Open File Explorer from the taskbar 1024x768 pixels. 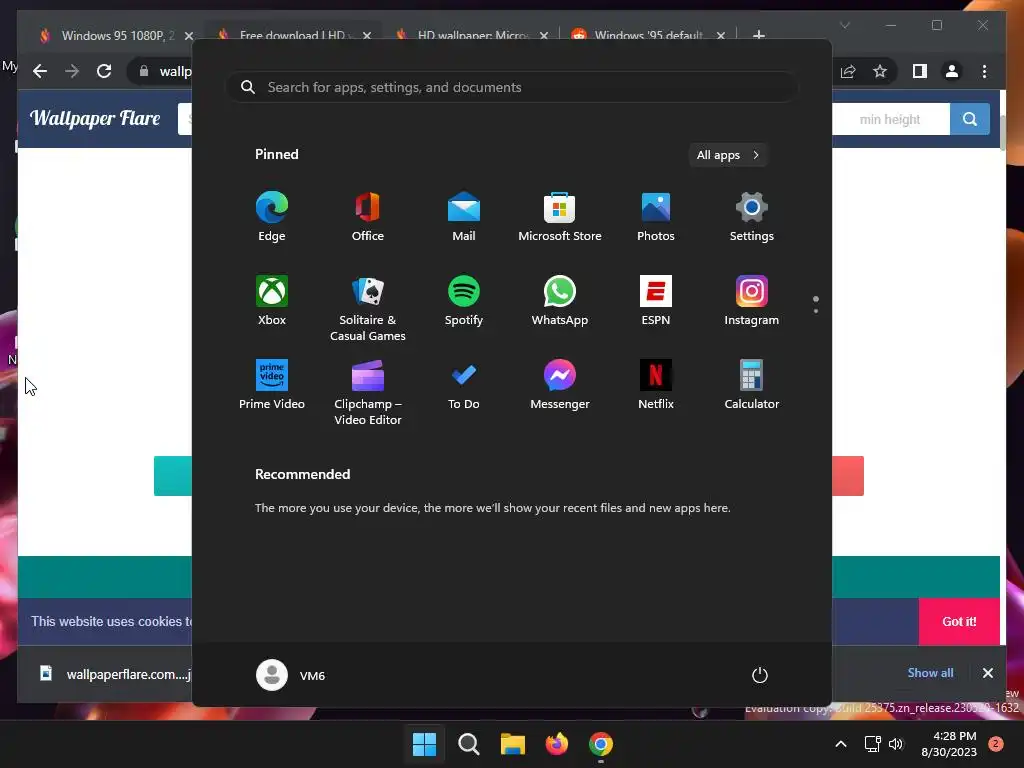click(x=513, y=744)
